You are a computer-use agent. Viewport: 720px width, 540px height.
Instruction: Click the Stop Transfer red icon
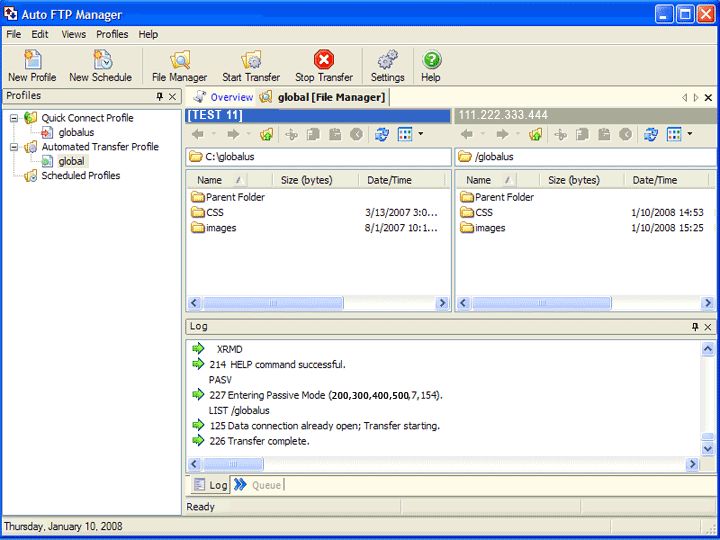324,60
